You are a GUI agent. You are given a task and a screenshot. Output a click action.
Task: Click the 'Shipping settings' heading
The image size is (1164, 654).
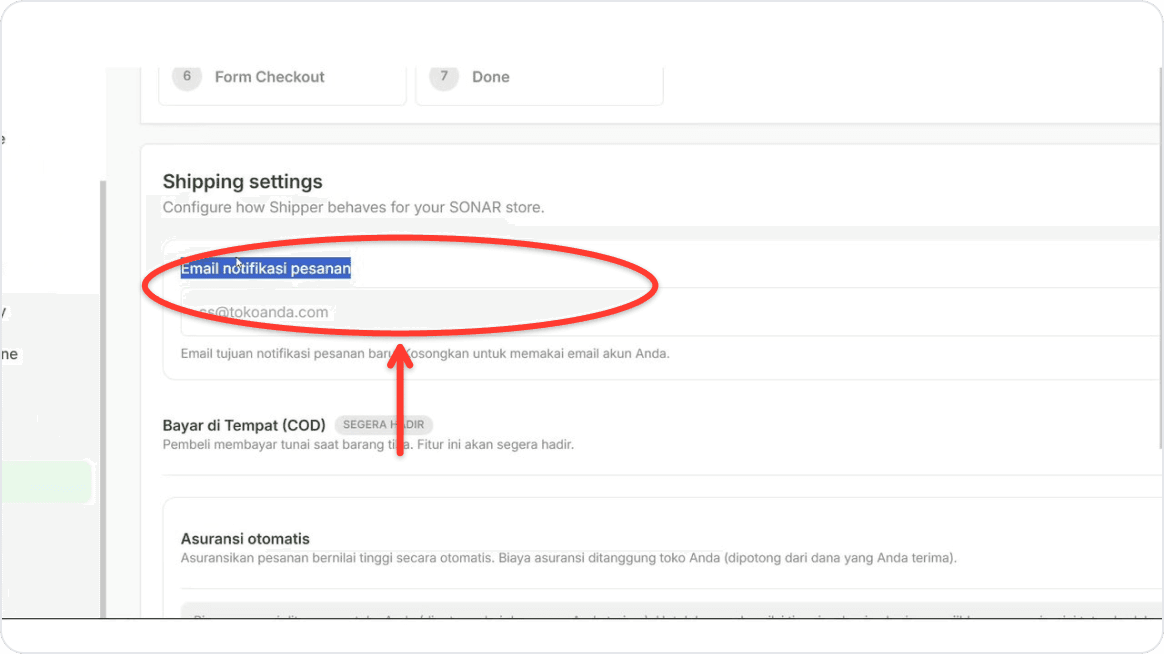243,182
